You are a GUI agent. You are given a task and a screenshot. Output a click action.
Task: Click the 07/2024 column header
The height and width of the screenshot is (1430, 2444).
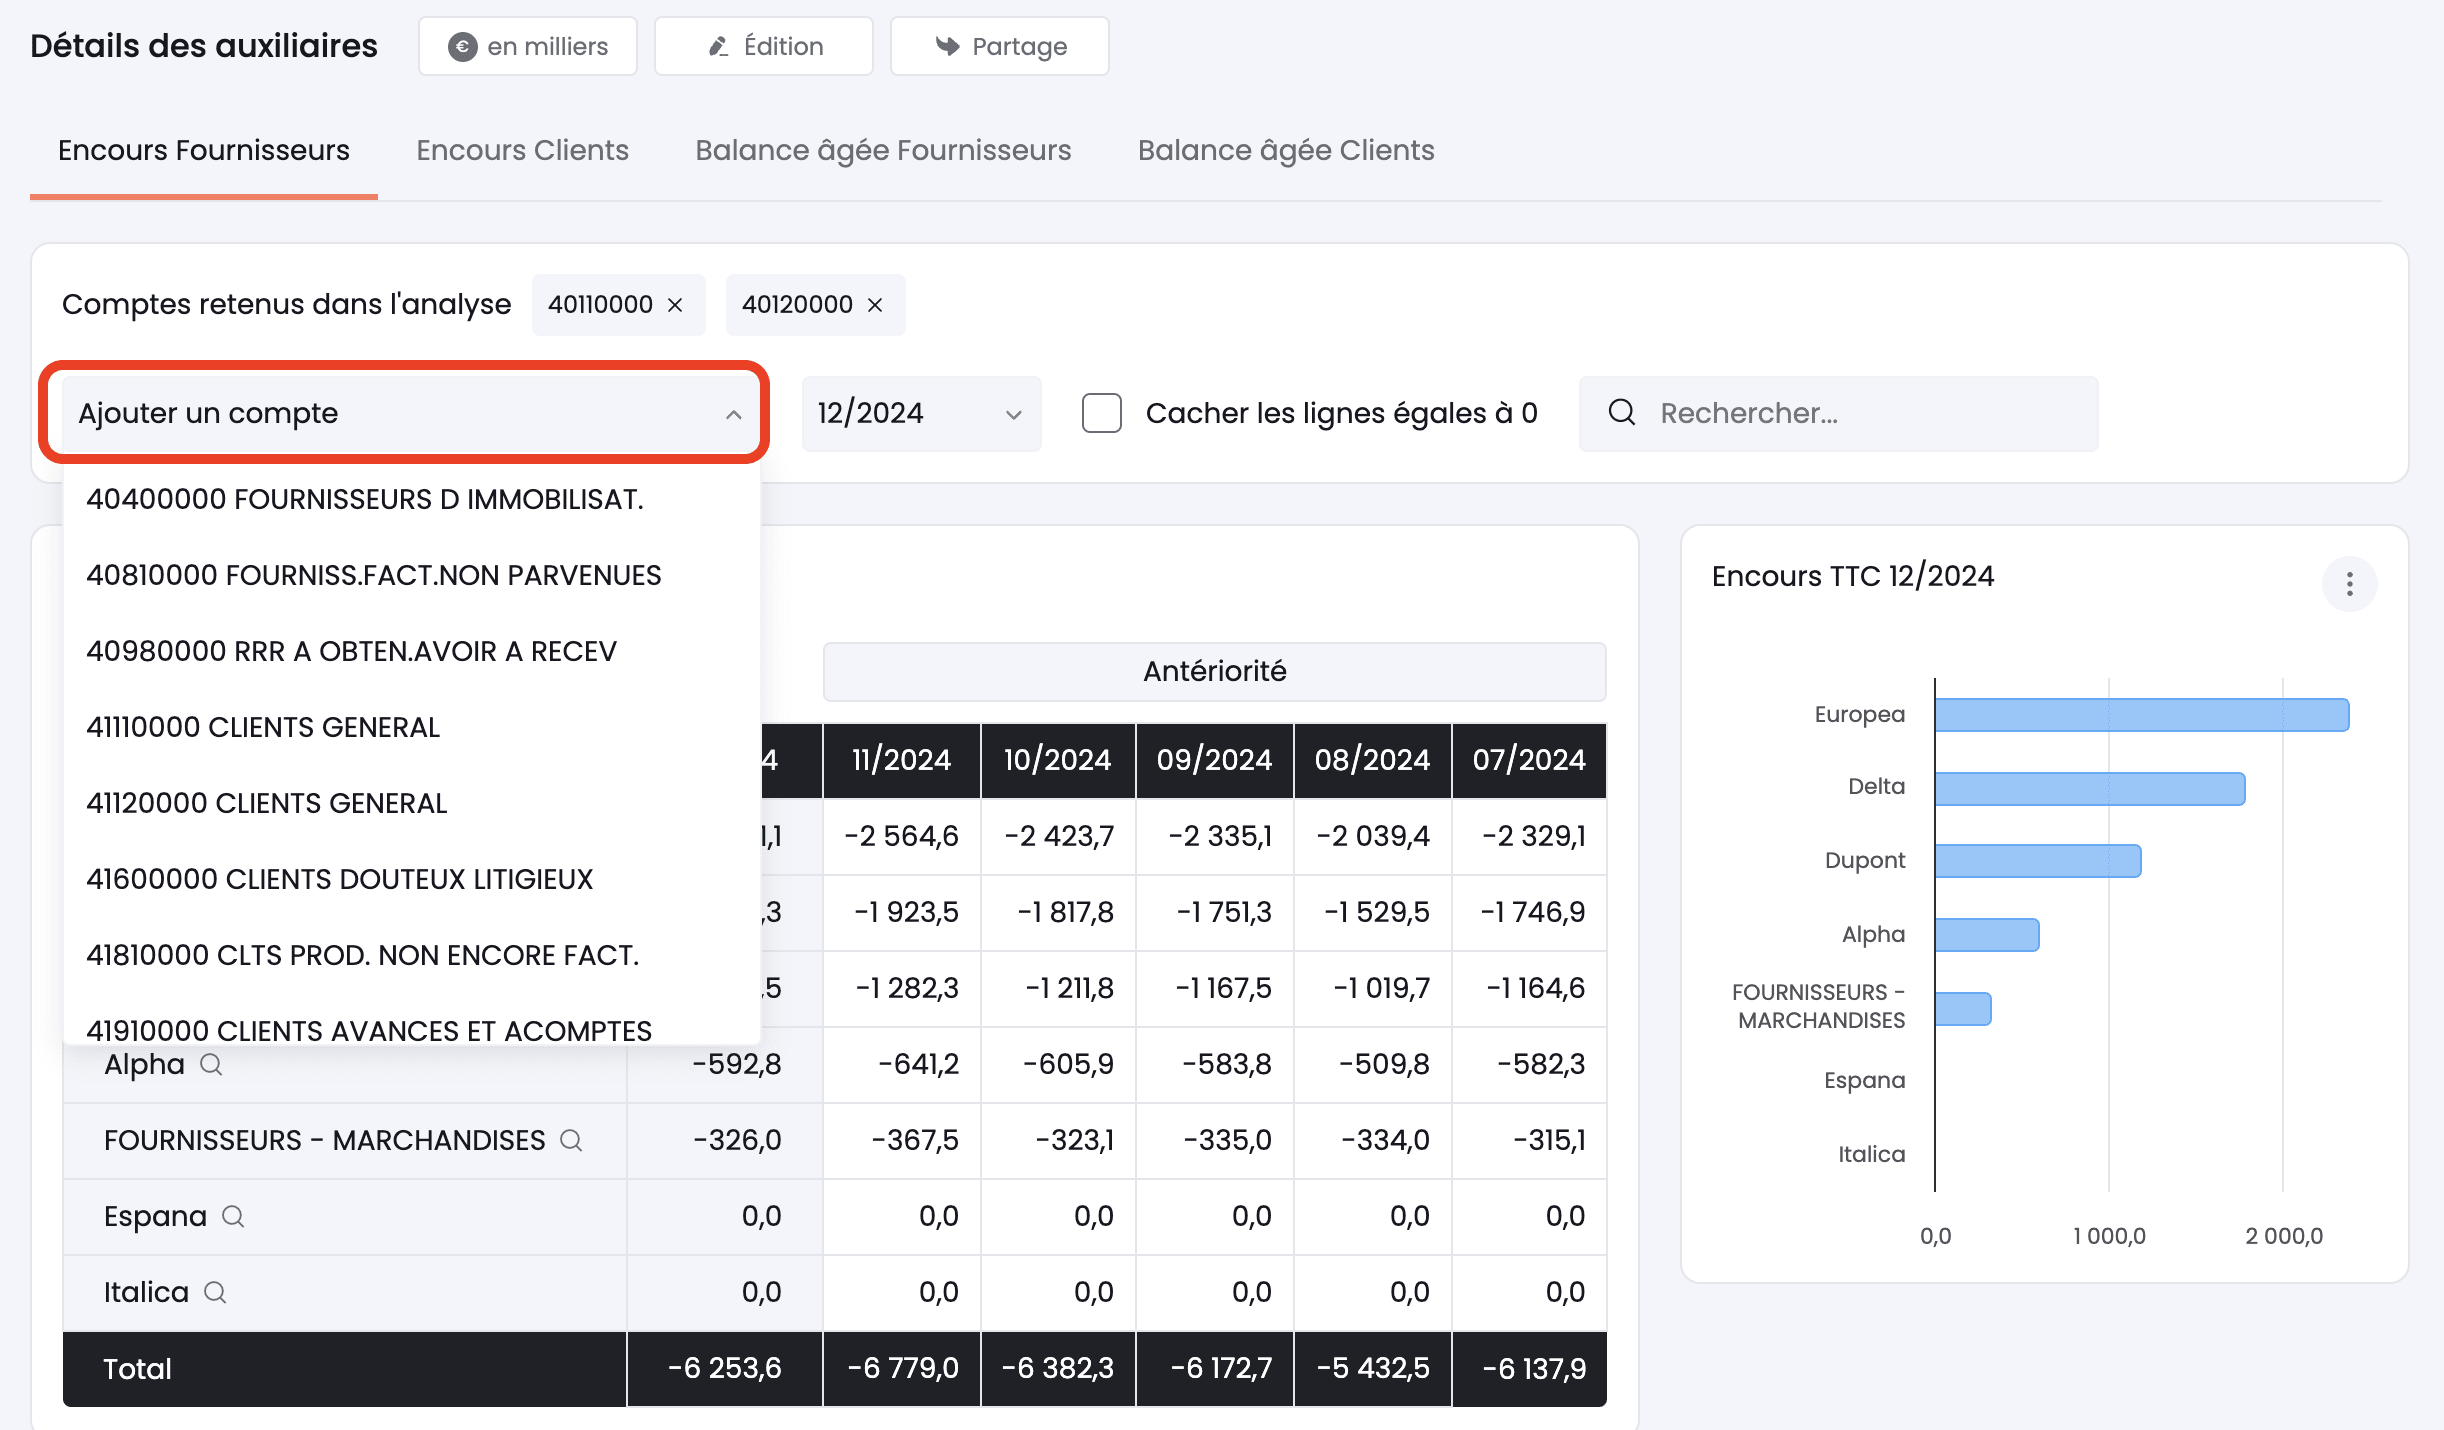point(1529,760)
